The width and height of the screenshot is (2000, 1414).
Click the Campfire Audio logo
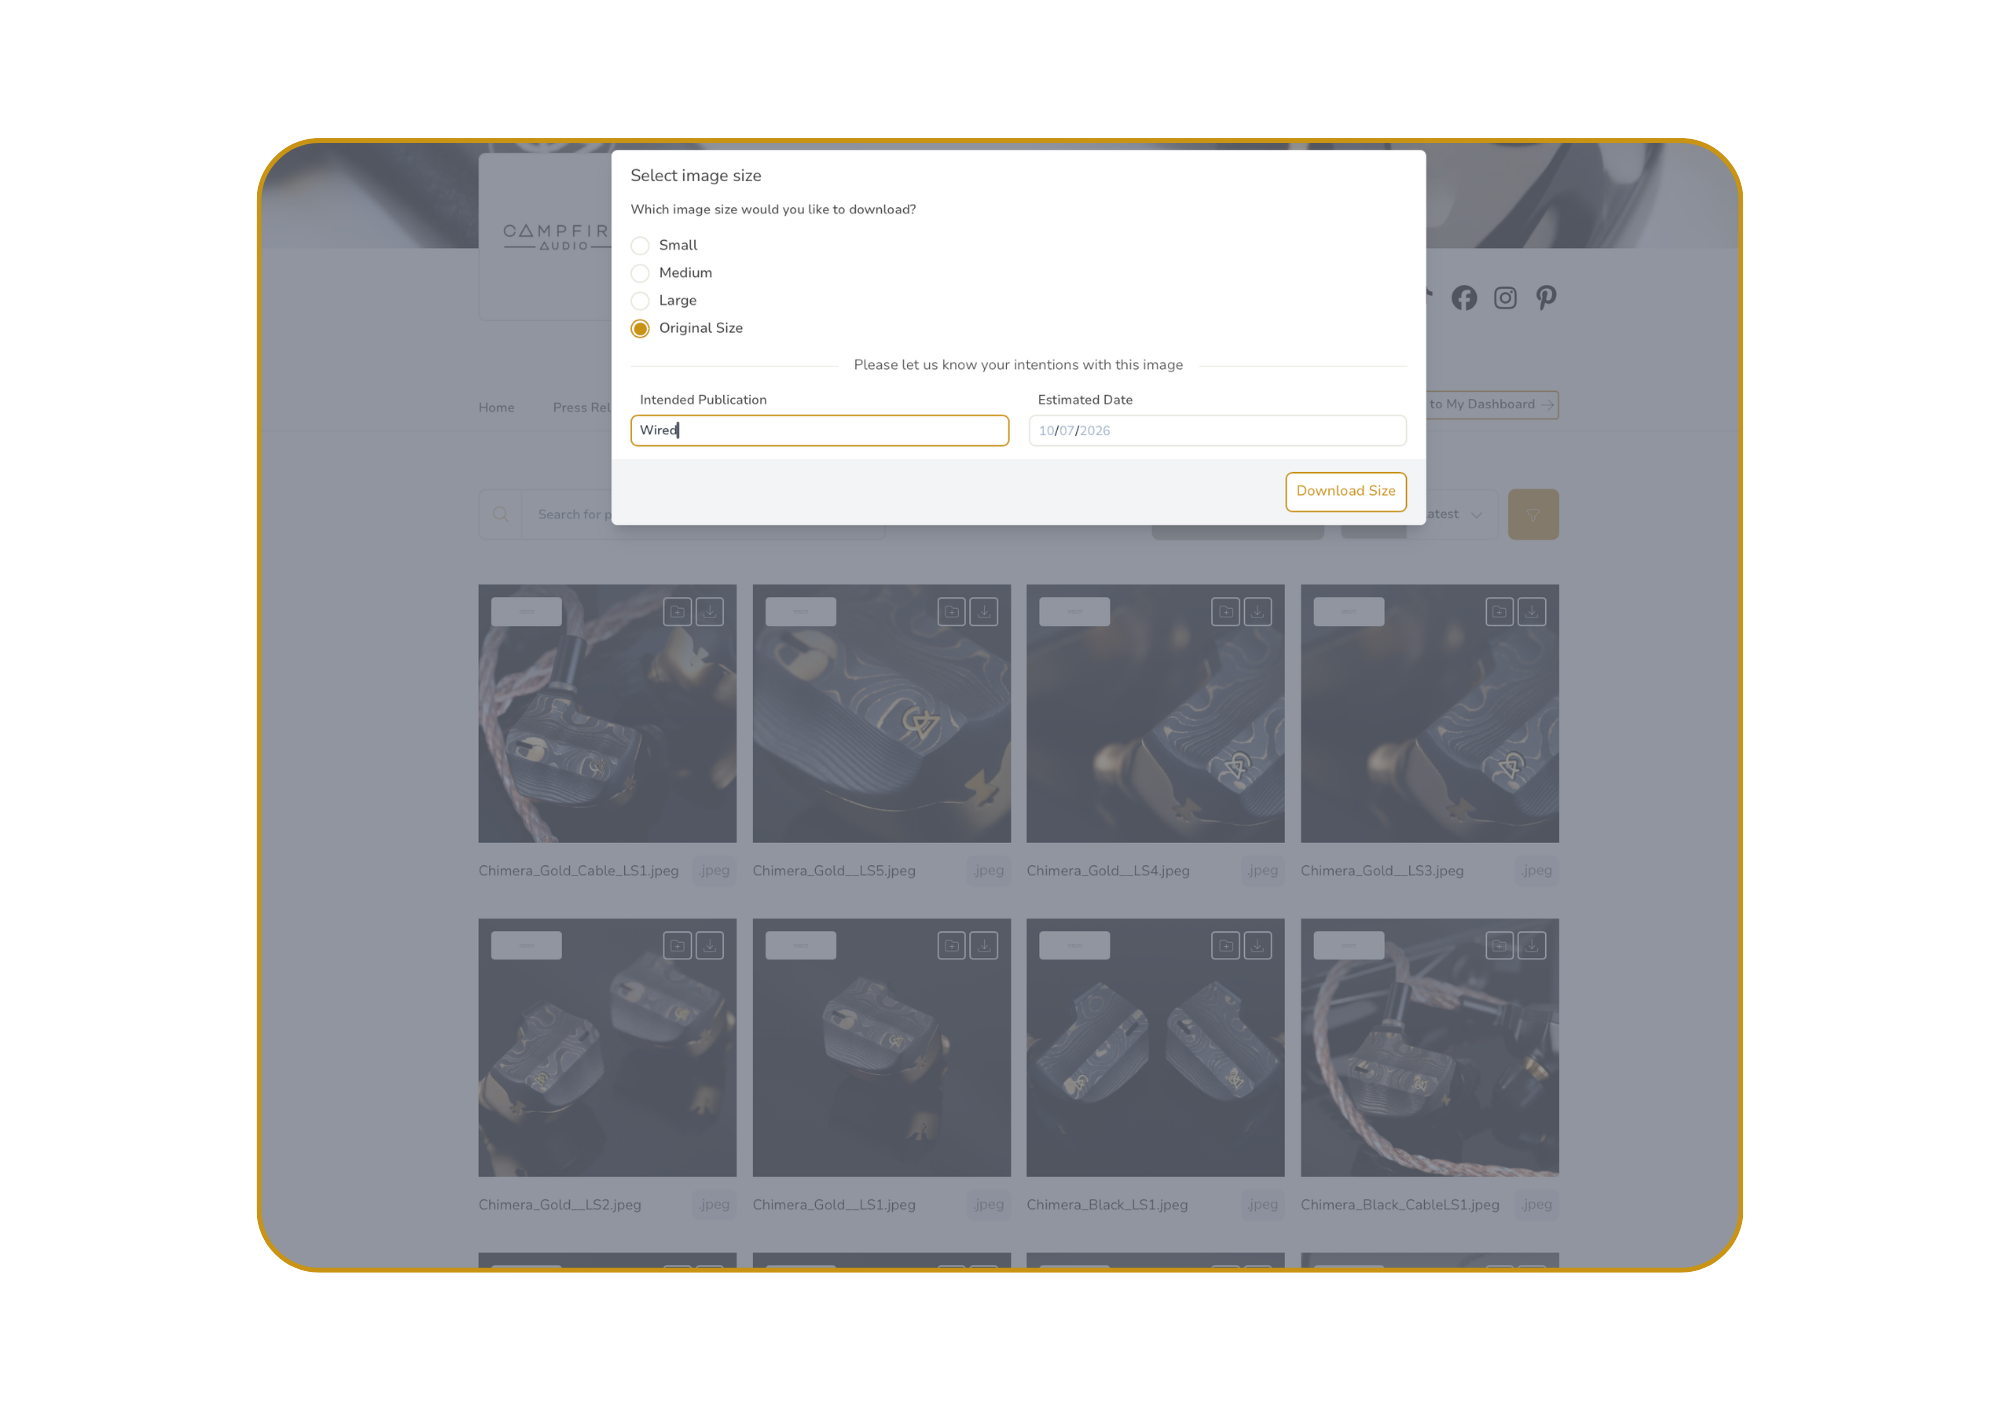556,236
